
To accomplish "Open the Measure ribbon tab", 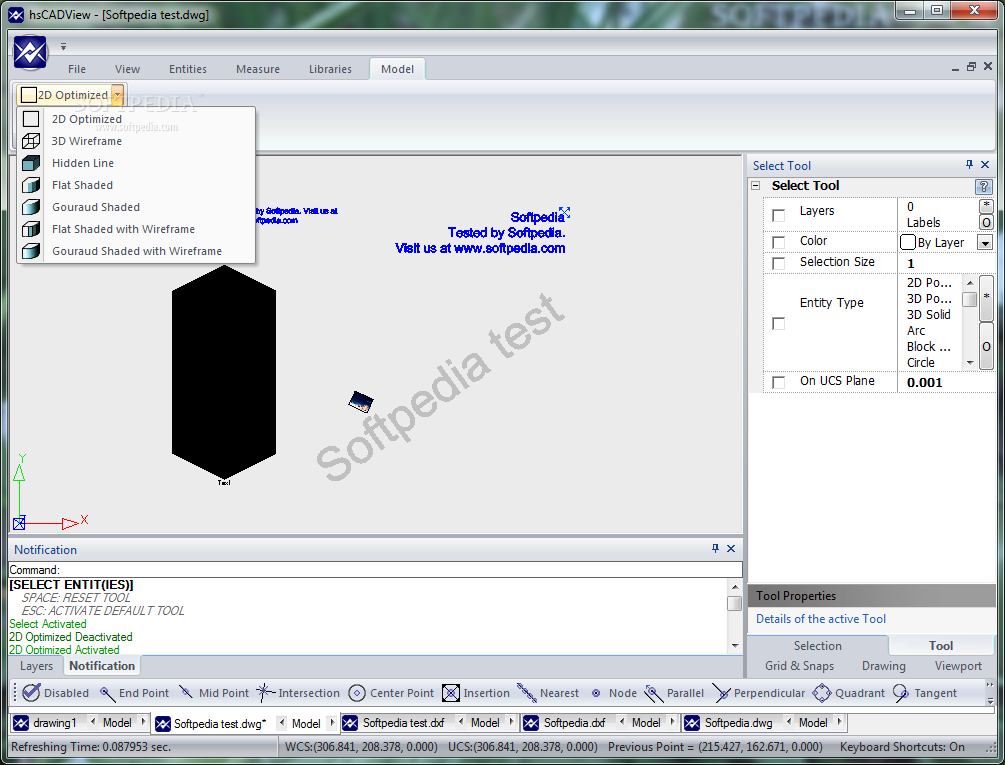I will [x=258, y=69].
